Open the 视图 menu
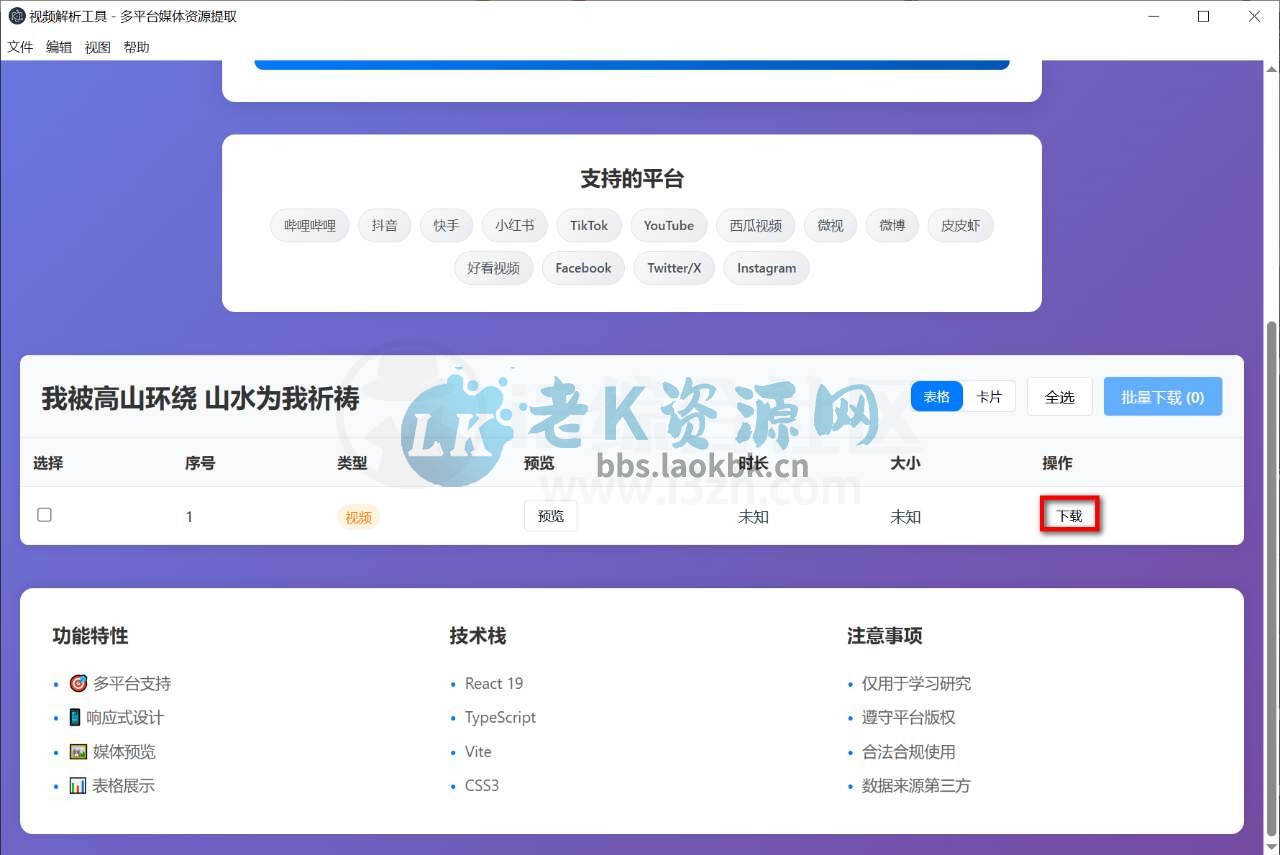The height and width of the screenshot is (855, 1280). pyautogui.click(x=98, y=47)
